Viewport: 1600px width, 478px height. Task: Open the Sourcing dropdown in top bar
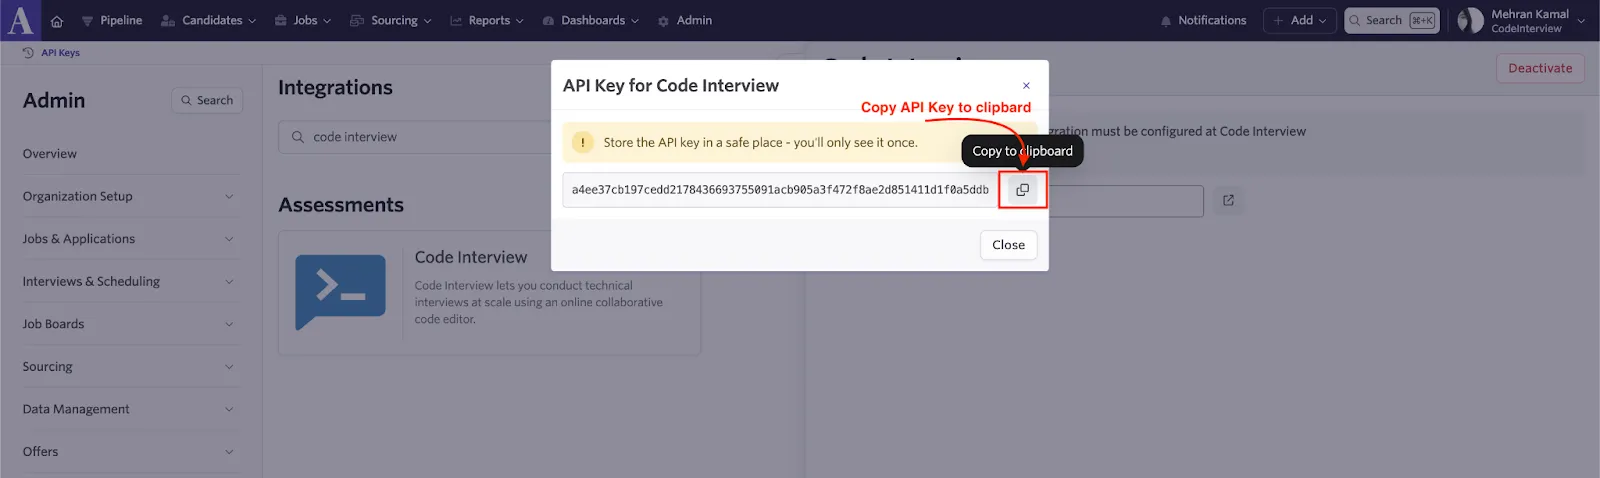(391, 20)
